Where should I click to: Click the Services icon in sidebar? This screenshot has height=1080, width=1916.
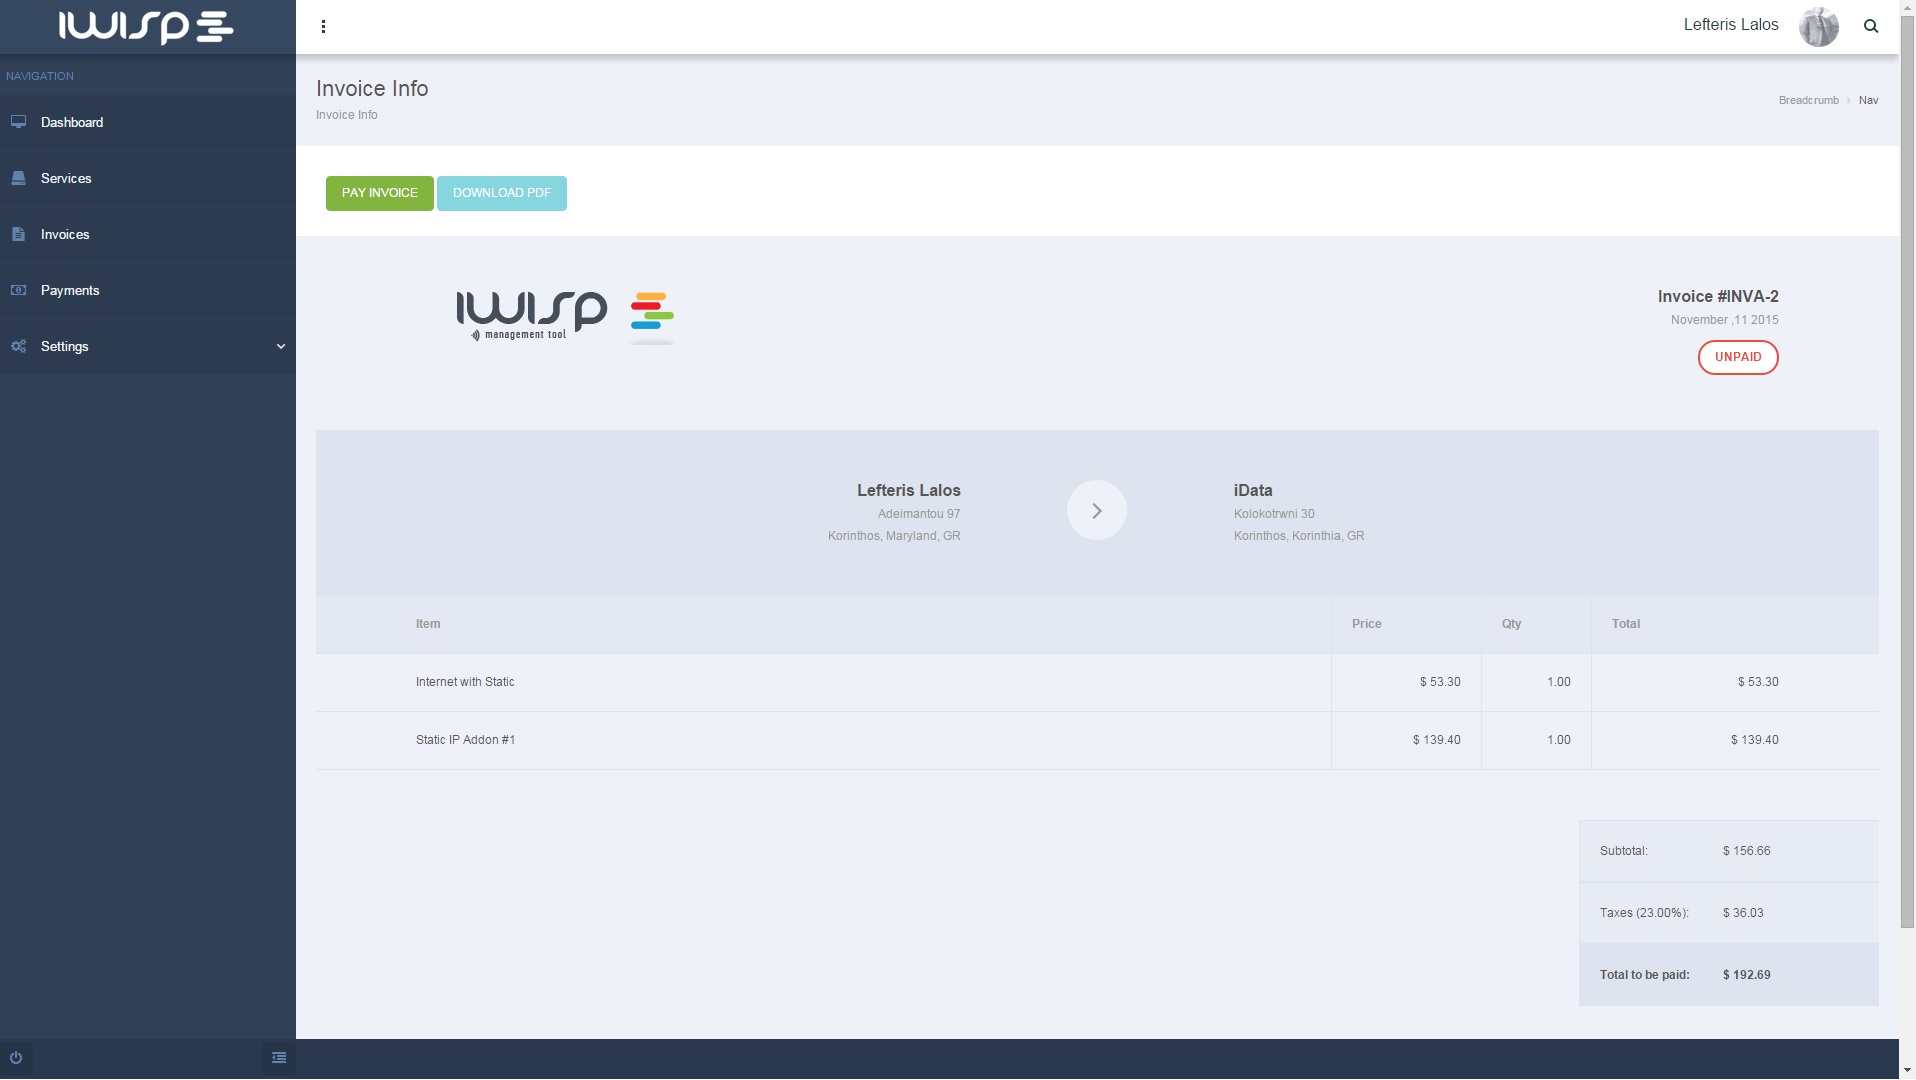pyautogui.click(x=18, y=178)
